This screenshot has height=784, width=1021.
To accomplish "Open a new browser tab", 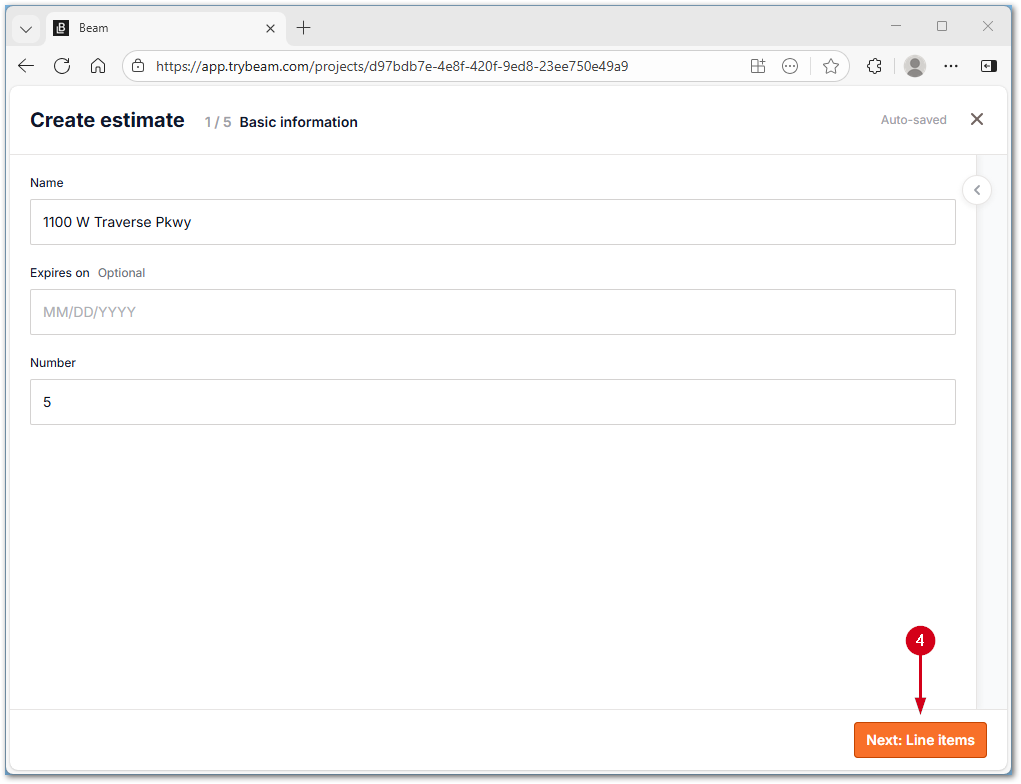I will [x=303, y=27].
